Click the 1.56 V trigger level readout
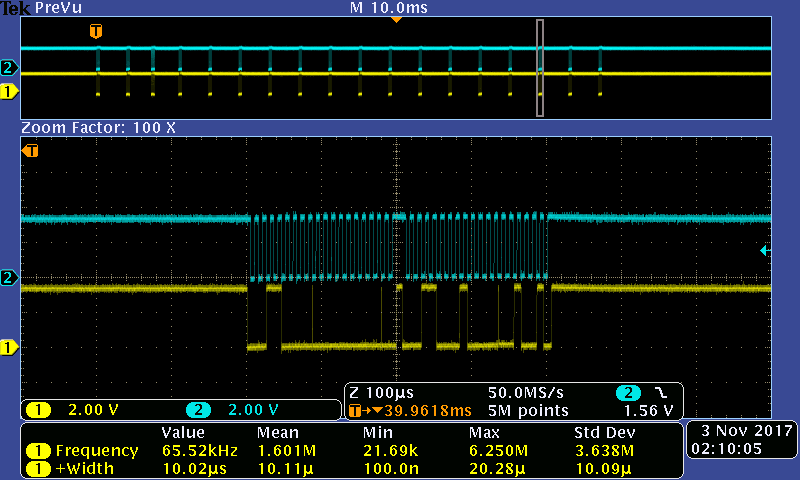The width and height of the screenshot is (800, 480). point(648,411)
